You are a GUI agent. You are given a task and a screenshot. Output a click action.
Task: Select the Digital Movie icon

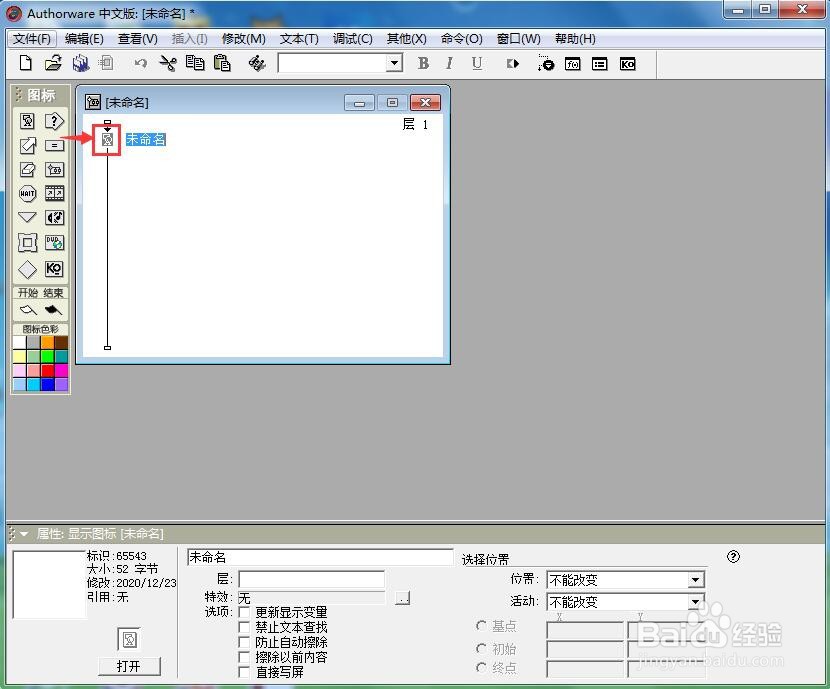click(54, 194)
